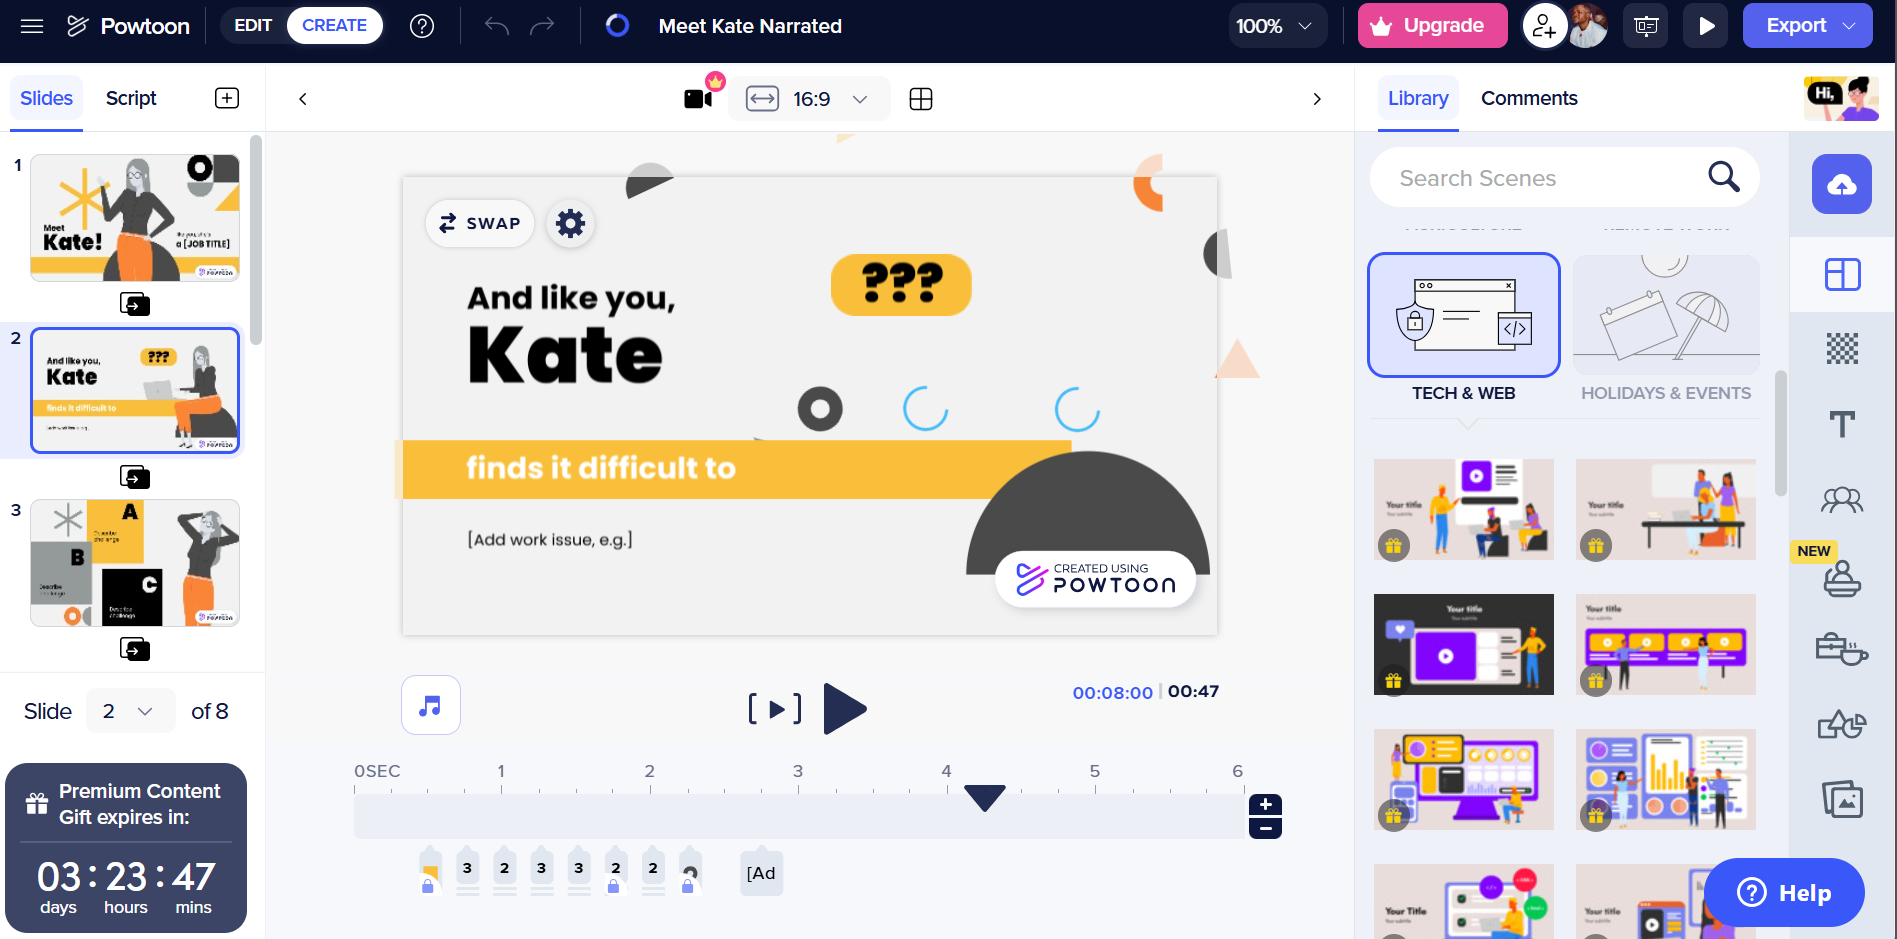Switch to the Slides tab

click(x=46, y=98)
